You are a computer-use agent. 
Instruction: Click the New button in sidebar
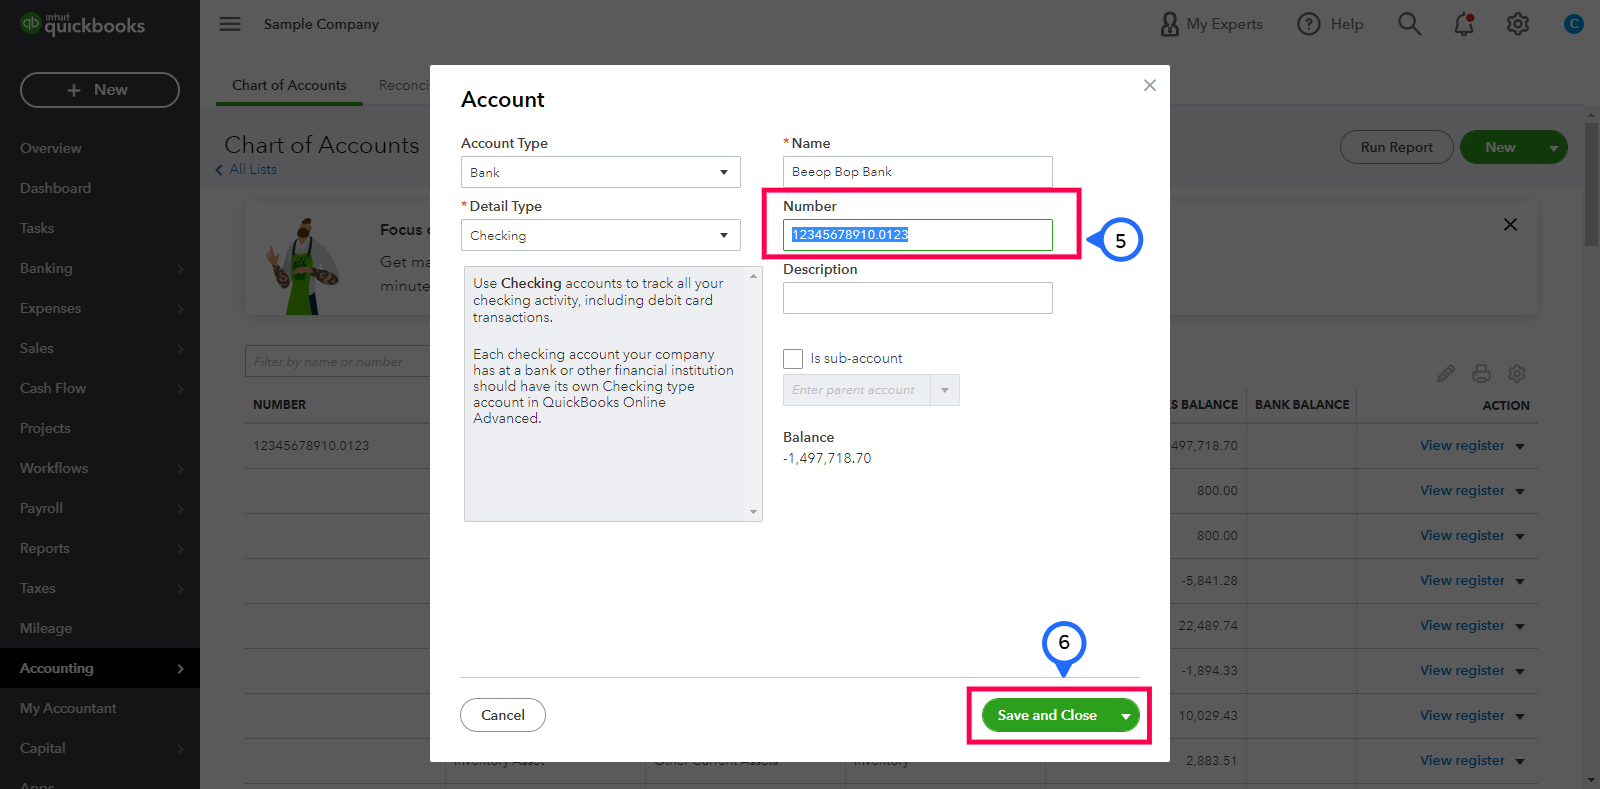pyautogui.click(x=100, y=90)
